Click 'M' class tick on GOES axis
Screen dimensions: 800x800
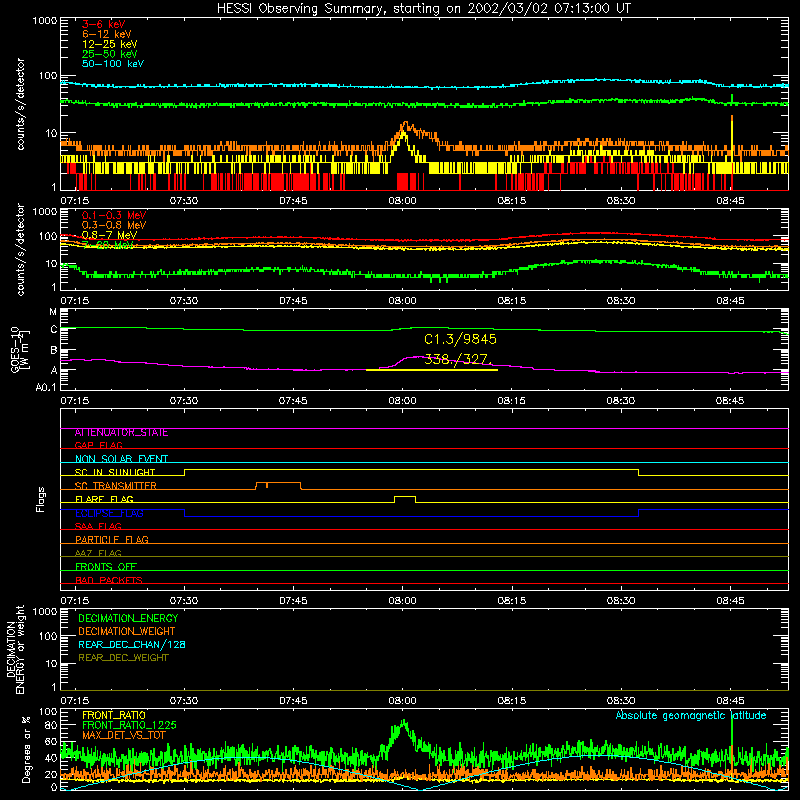tap(53, 312)
